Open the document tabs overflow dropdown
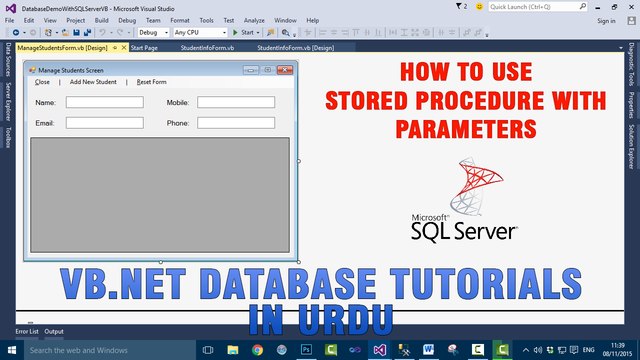The width and height of the screenshot is (640, 360). pyautogui.click(x=621, y=48)
